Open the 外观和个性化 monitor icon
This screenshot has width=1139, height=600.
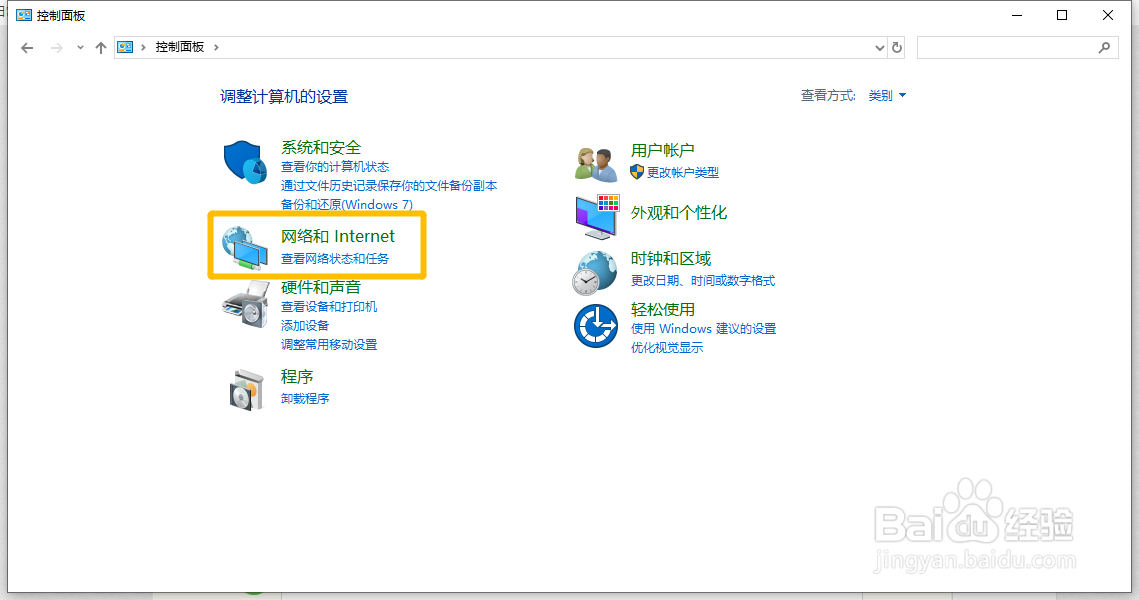[597, 216]
